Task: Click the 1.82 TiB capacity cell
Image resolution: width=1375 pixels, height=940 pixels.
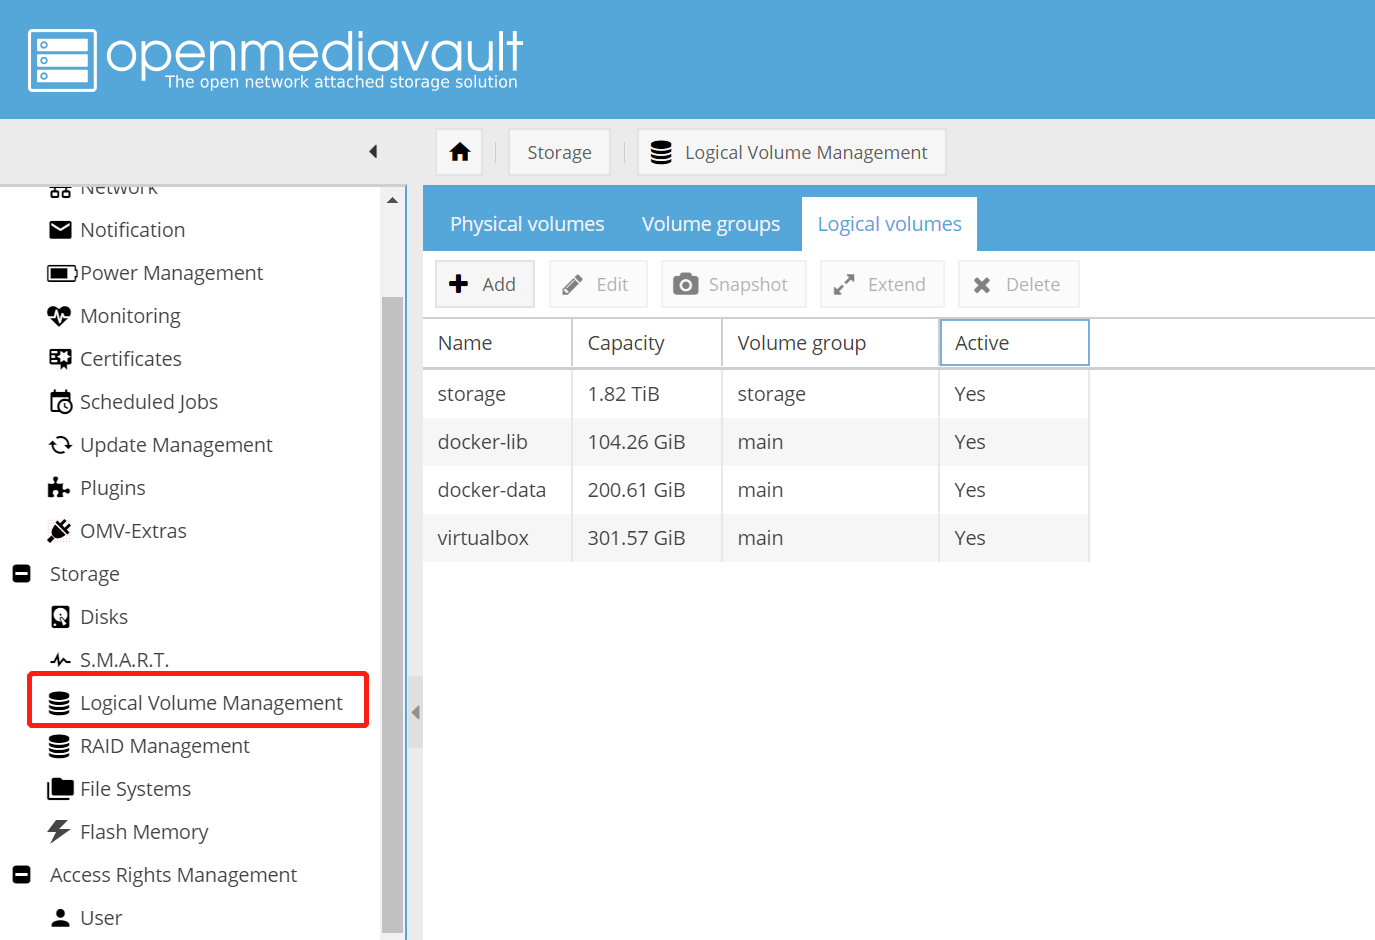Action: (647, 394)
